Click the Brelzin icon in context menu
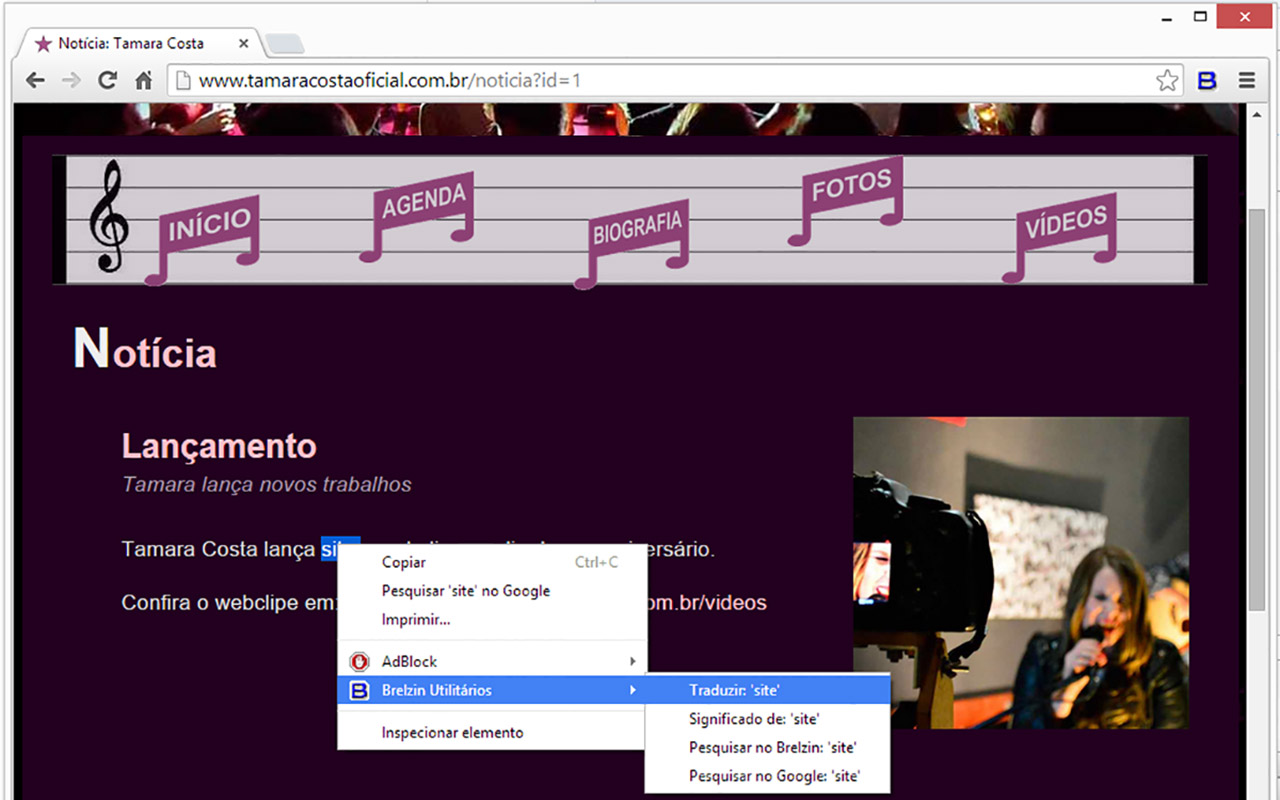The width and height of the screenshot is (1280, 800). click(x=359, y=690)
